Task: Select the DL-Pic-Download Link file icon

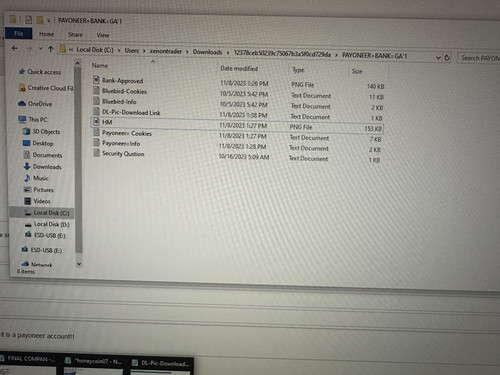Action: (x=96, y=111)
